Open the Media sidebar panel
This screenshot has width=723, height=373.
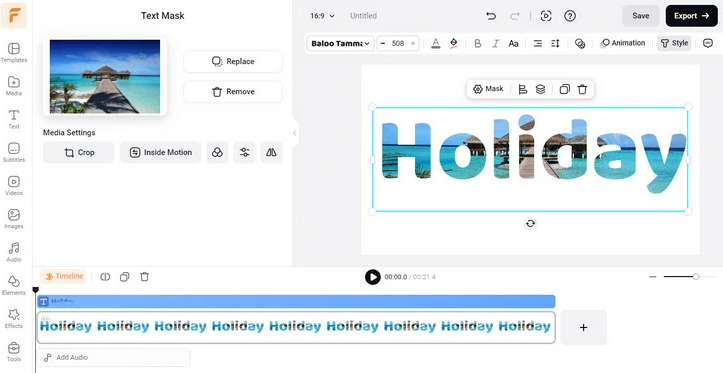pos(14,86)
